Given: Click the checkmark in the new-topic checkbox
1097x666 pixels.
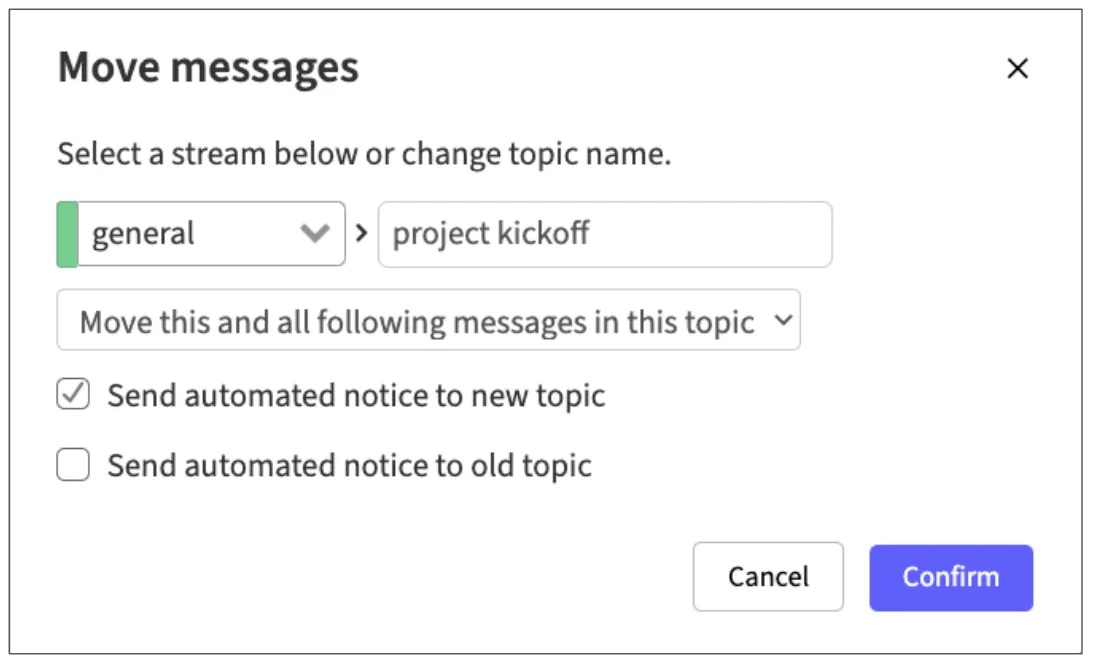Looking at the screenshot, I should pos(73,395).
